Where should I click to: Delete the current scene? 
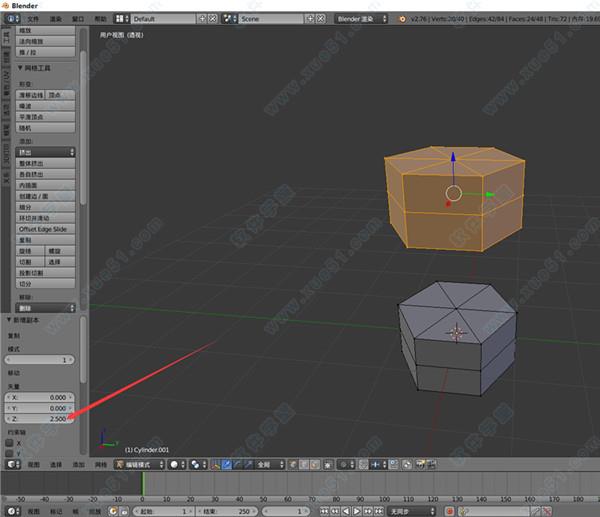(x=321, y=18)
